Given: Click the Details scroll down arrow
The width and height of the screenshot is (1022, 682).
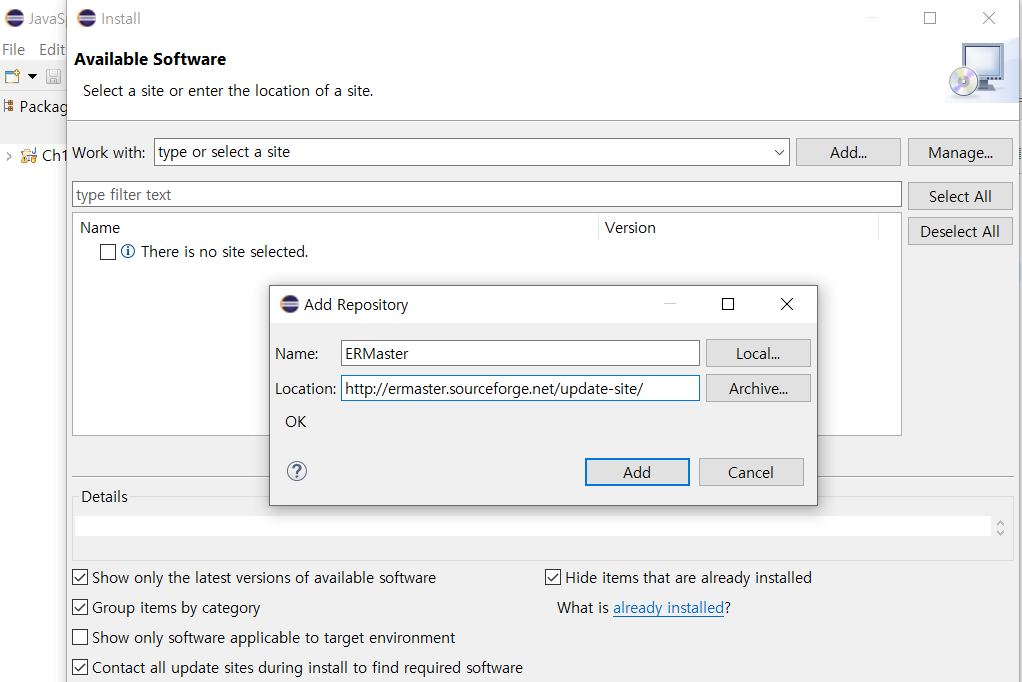Looking at the screenshot, I should 1000,532.
